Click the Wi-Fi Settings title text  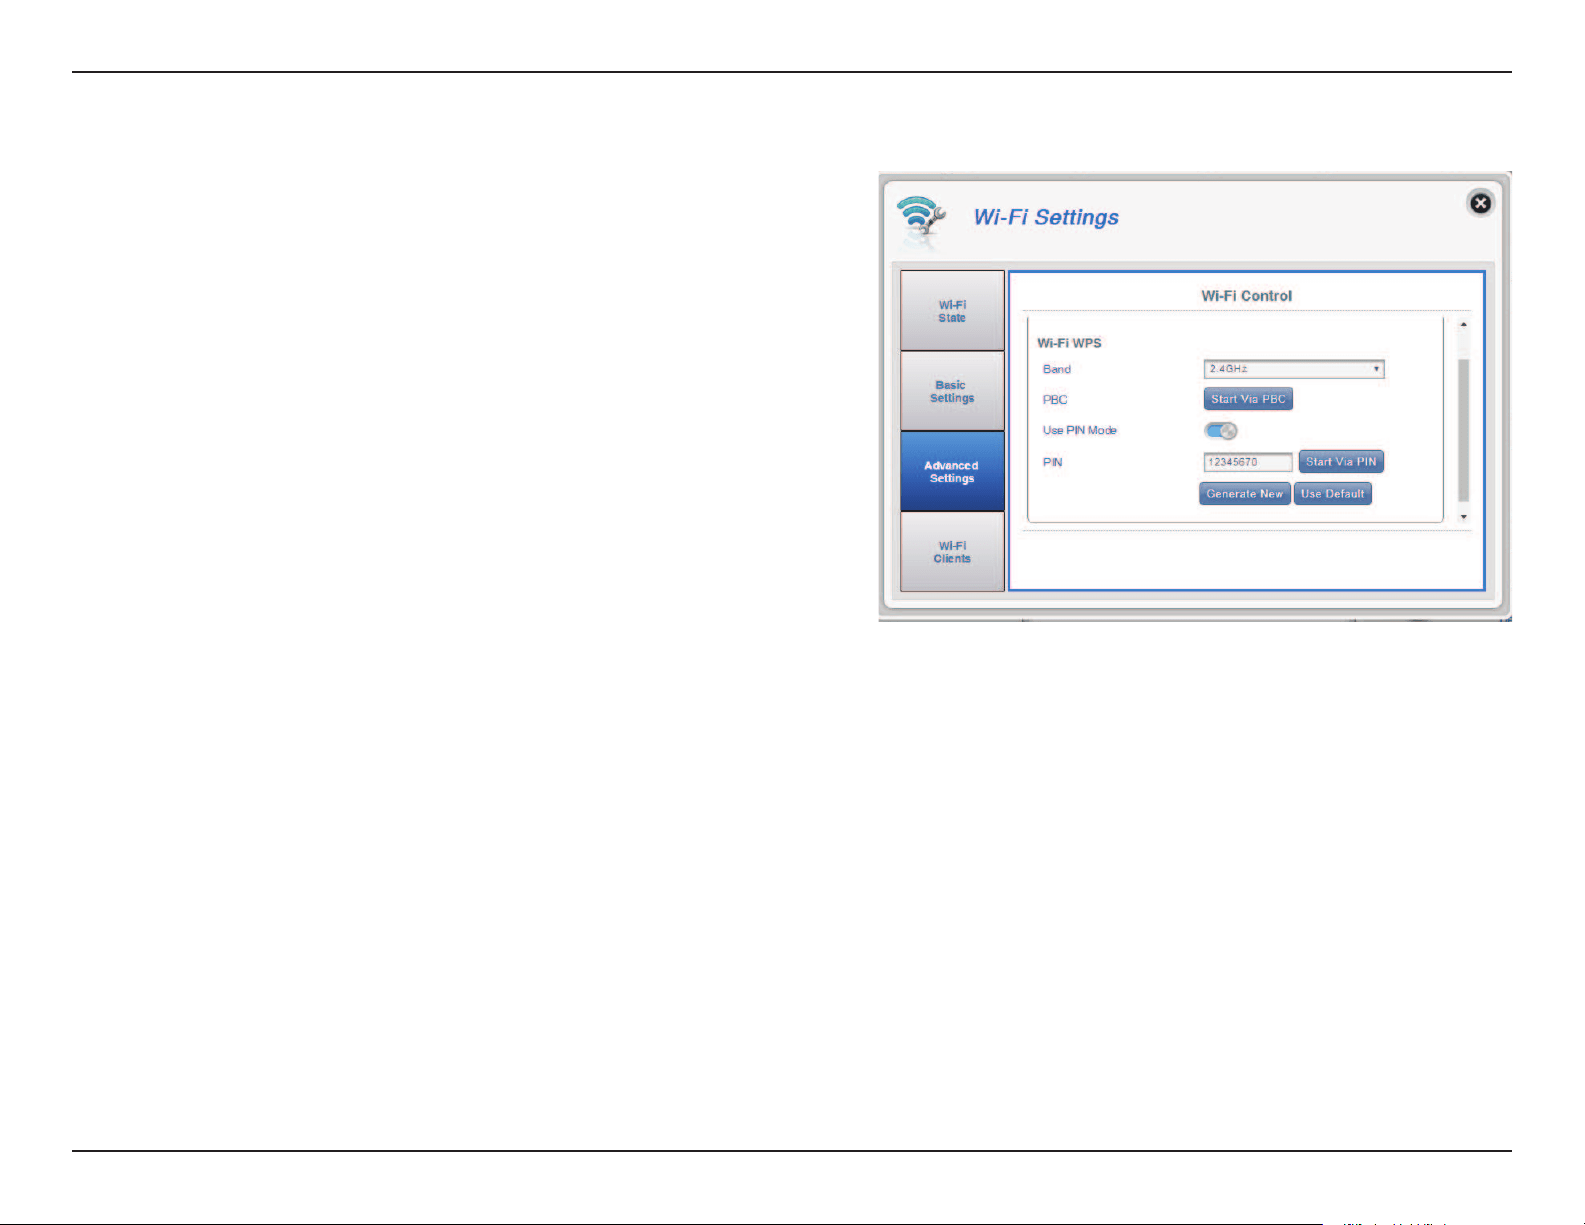point(1046,218)
